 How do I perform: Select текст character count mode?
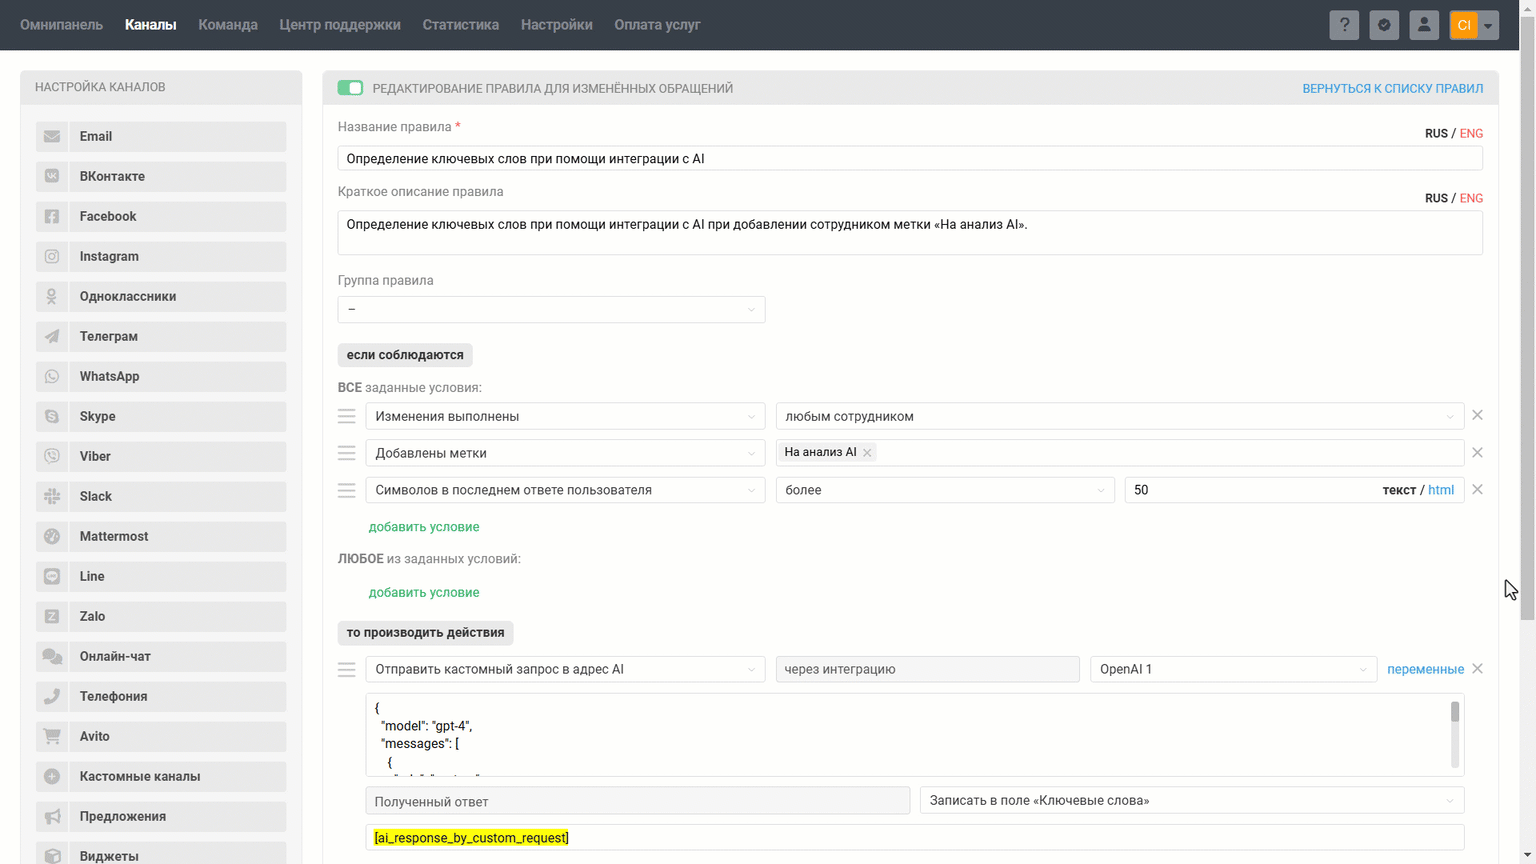pos(1399,490)
